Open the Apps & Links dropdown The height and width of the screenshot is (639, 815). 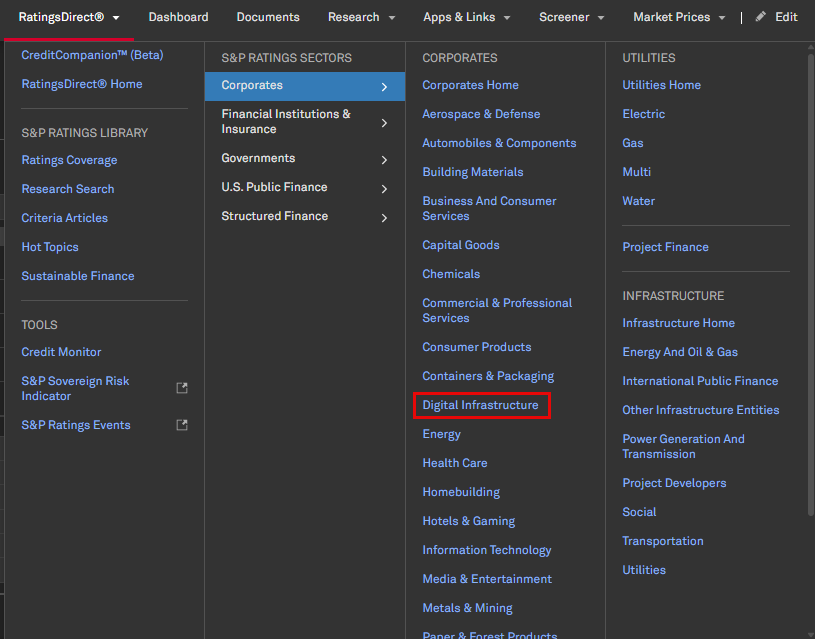[466, 17]
